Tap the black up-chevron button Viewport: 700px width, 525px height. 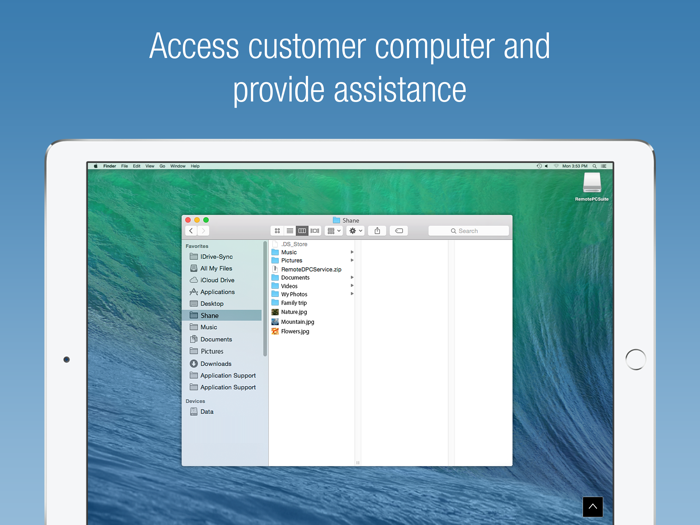(593, 507)
